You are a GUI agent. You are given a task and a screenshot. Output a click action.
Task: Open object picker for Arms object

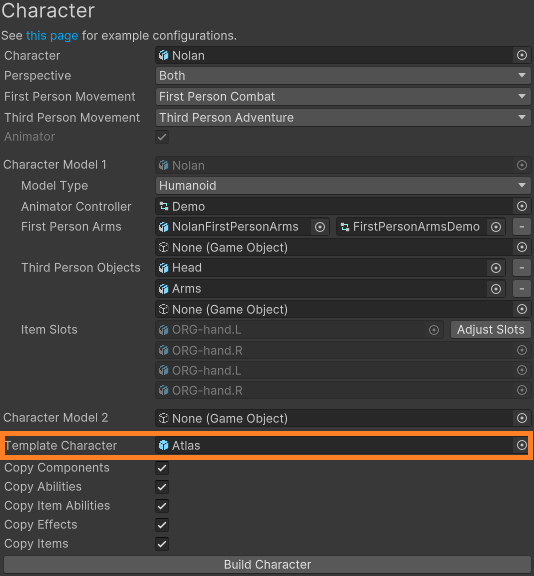click(496, 289)
